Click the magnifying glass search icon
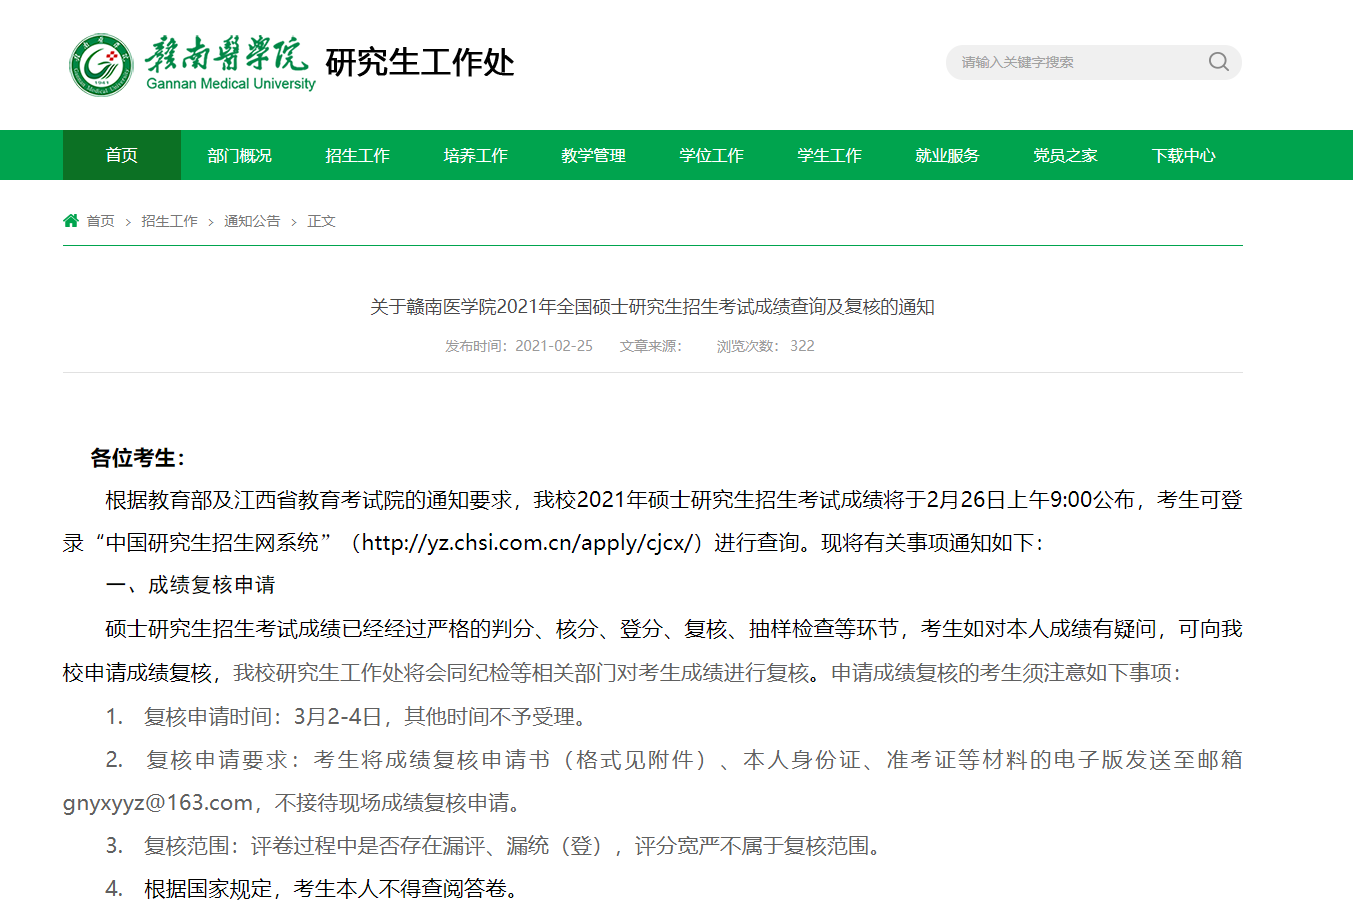Screen dimensions: 1353x919 coord(1217,61)
